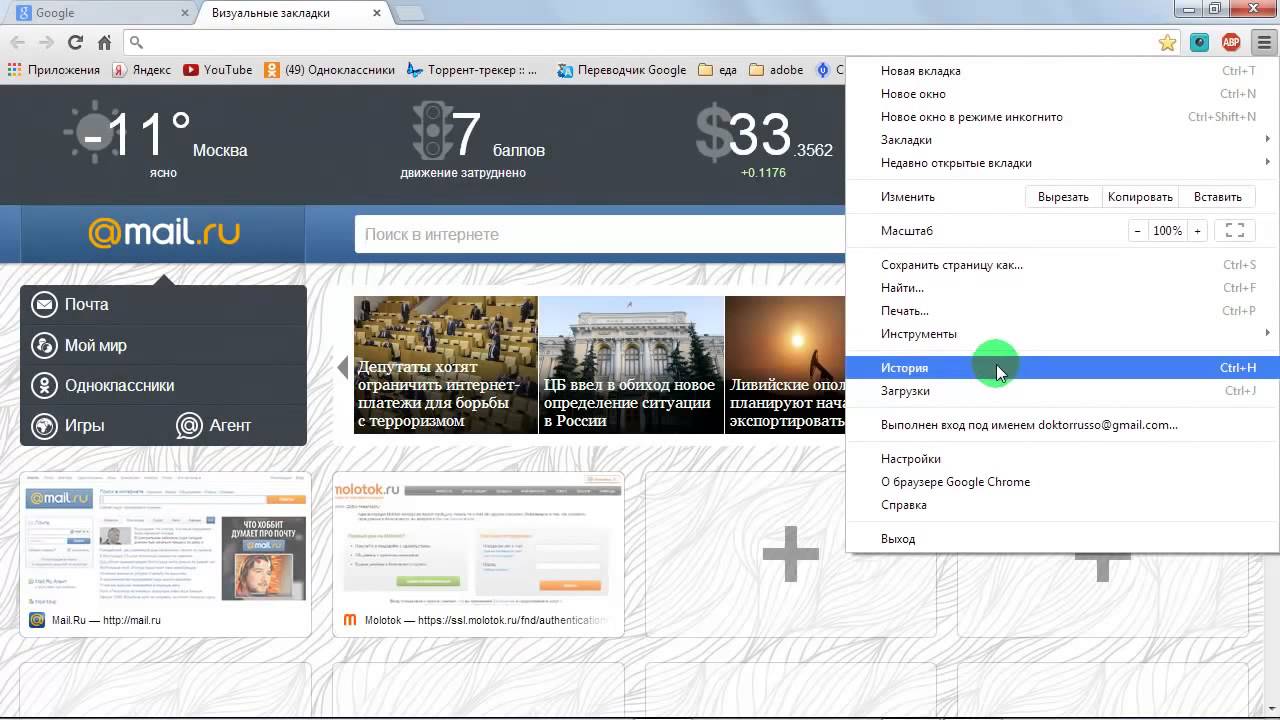Click the browser forward arrow

pos(46,42)
